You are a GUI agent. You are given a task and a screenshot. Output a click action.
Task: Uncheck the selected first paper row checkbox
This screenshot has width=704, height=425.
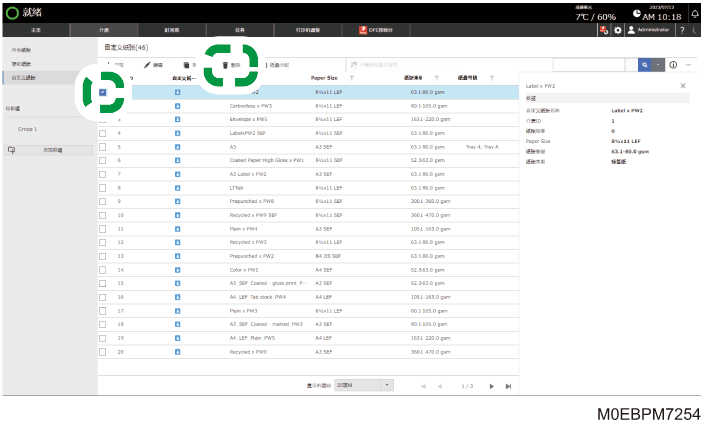[103, 92]
